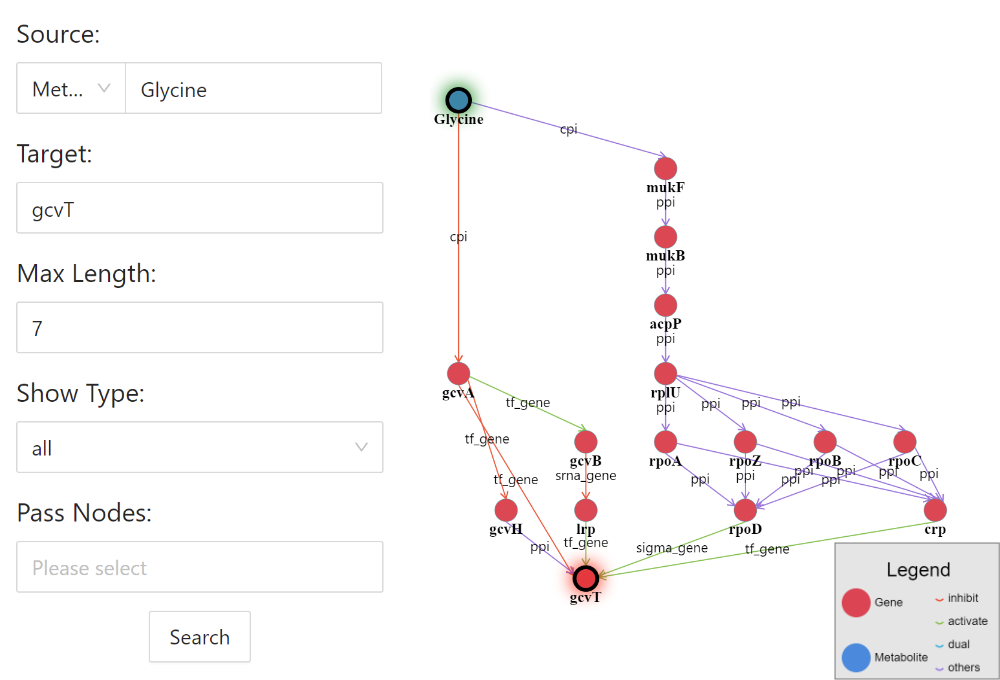Viewport: 1000px width, 680px height.
Task: Select the gcvT target node
Action: click(x=586, y=578)
